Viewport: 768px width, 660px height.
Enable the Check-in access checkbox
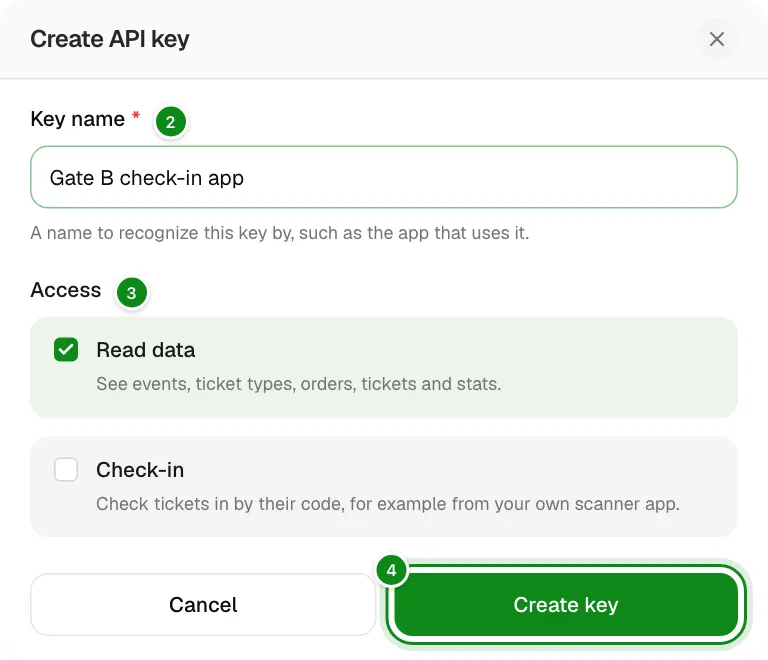(66, 470)
